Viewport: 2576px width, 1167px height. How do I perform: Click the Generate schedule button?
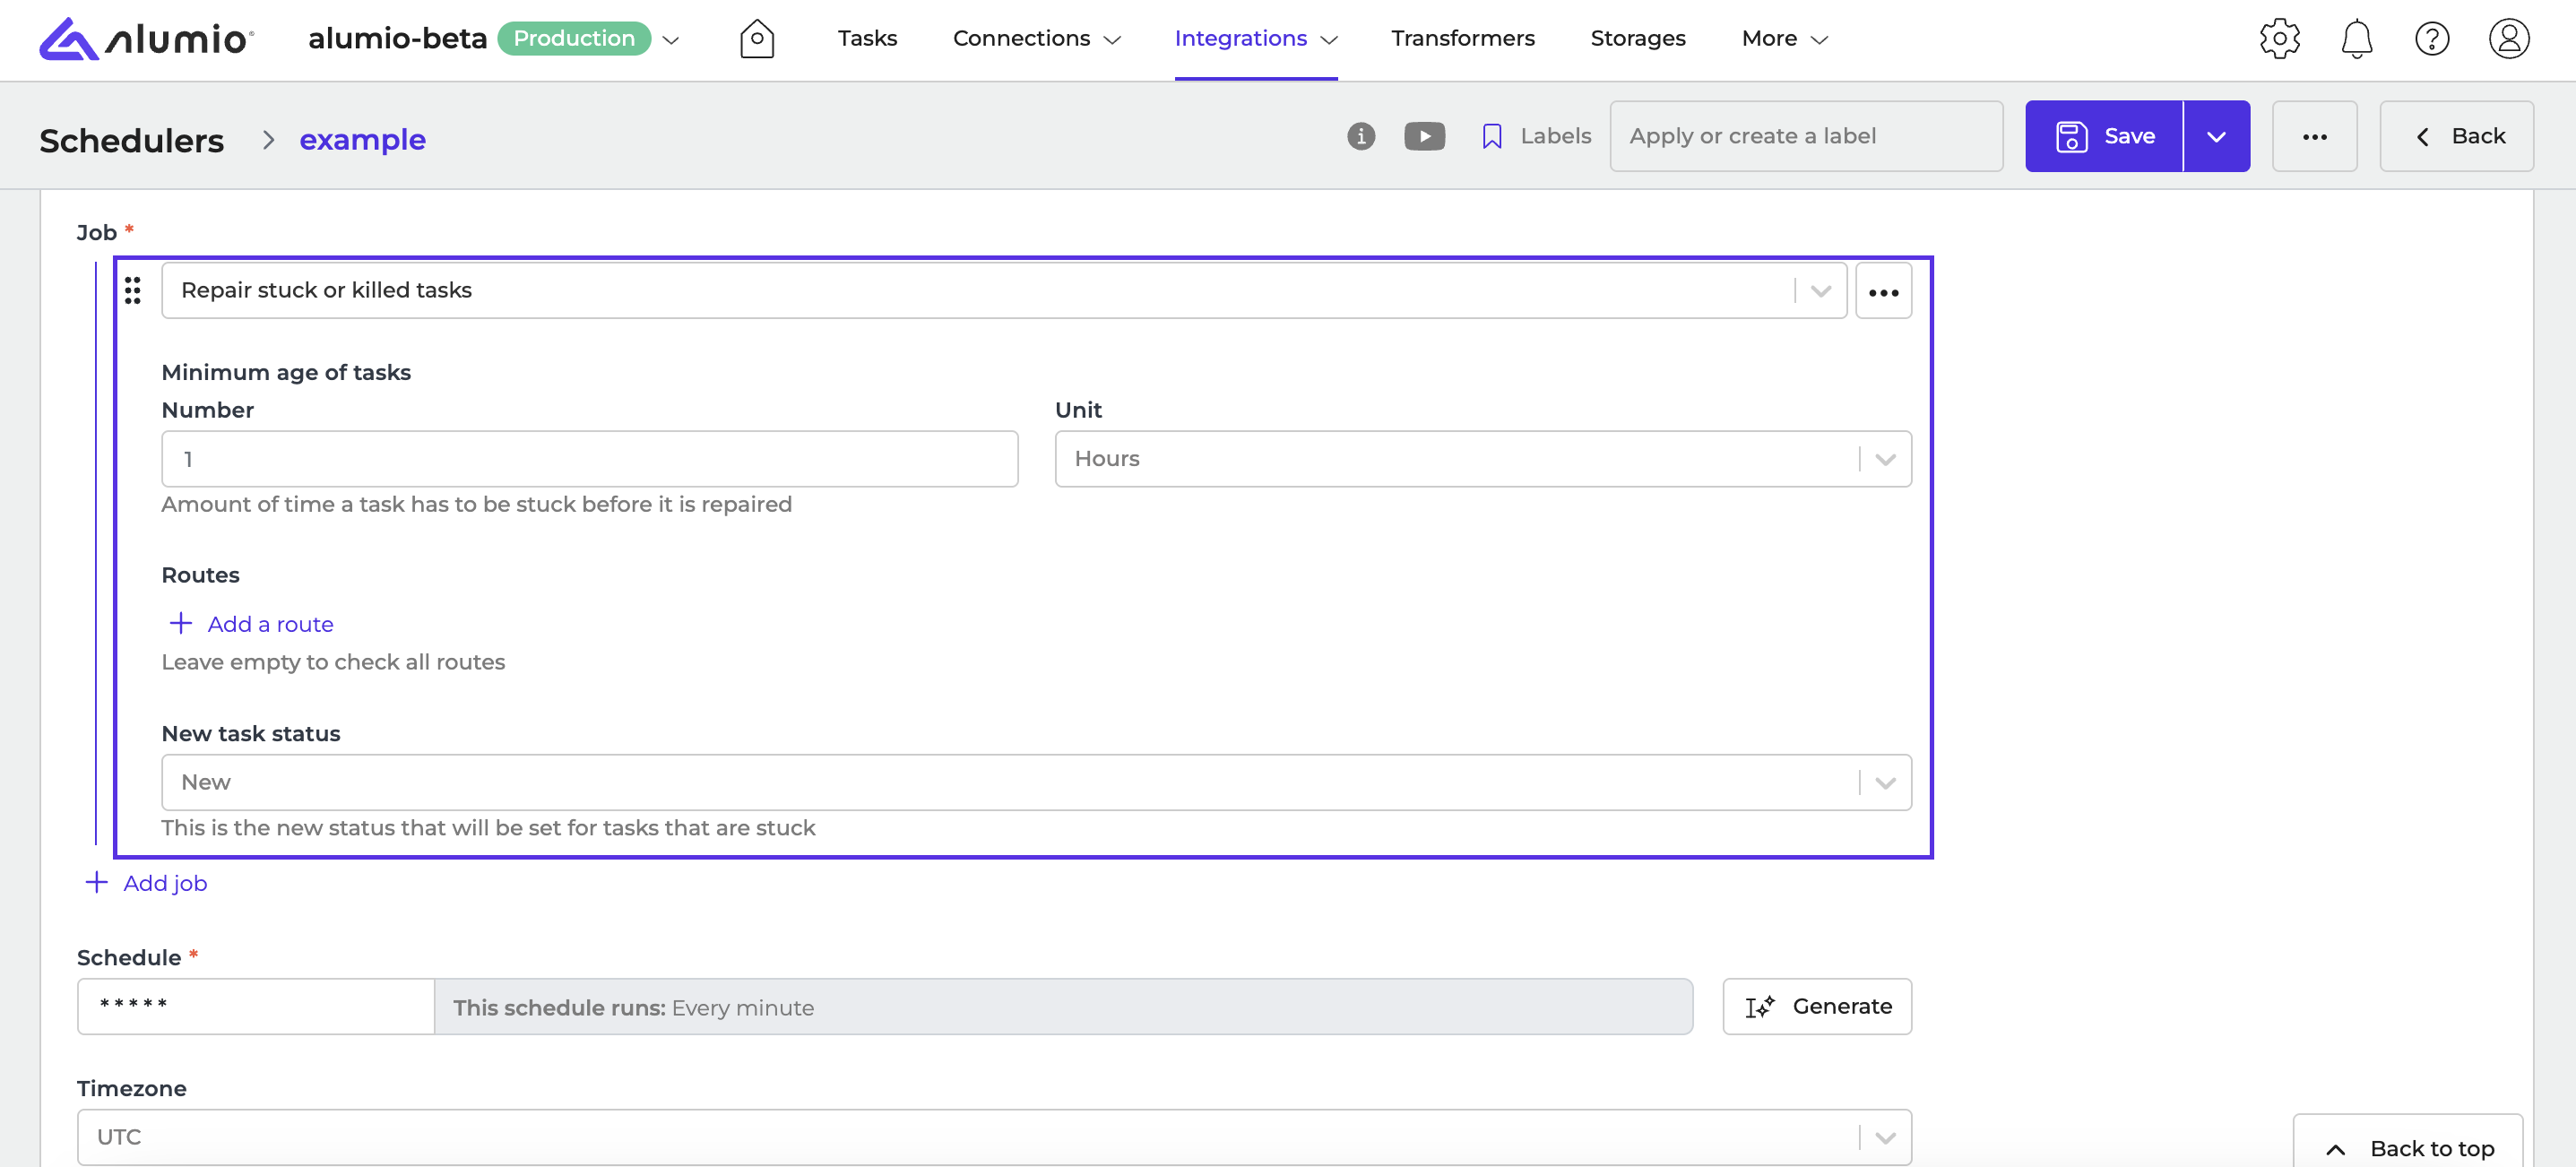1817,1006
